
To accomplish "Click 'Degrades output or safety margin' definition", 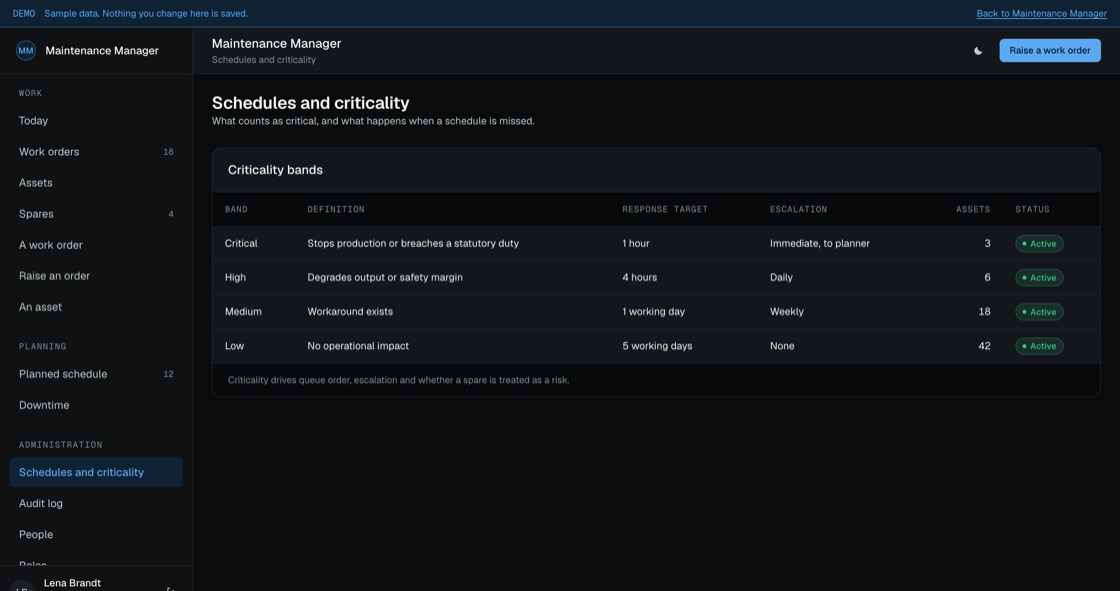I will coord(385,277).
